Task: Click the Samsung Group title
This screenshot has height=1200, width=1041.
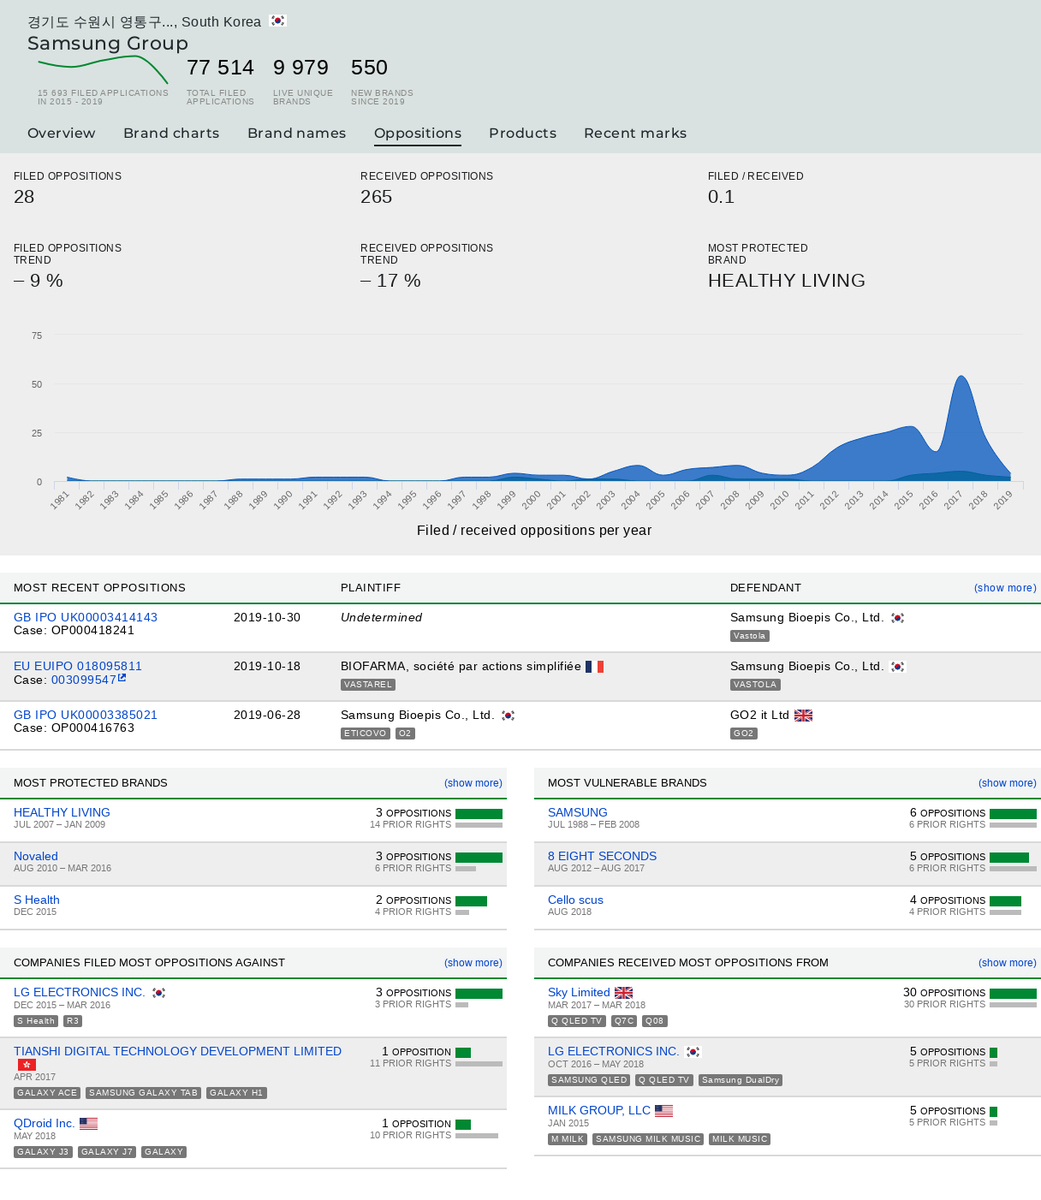Action: coord(108,43)
